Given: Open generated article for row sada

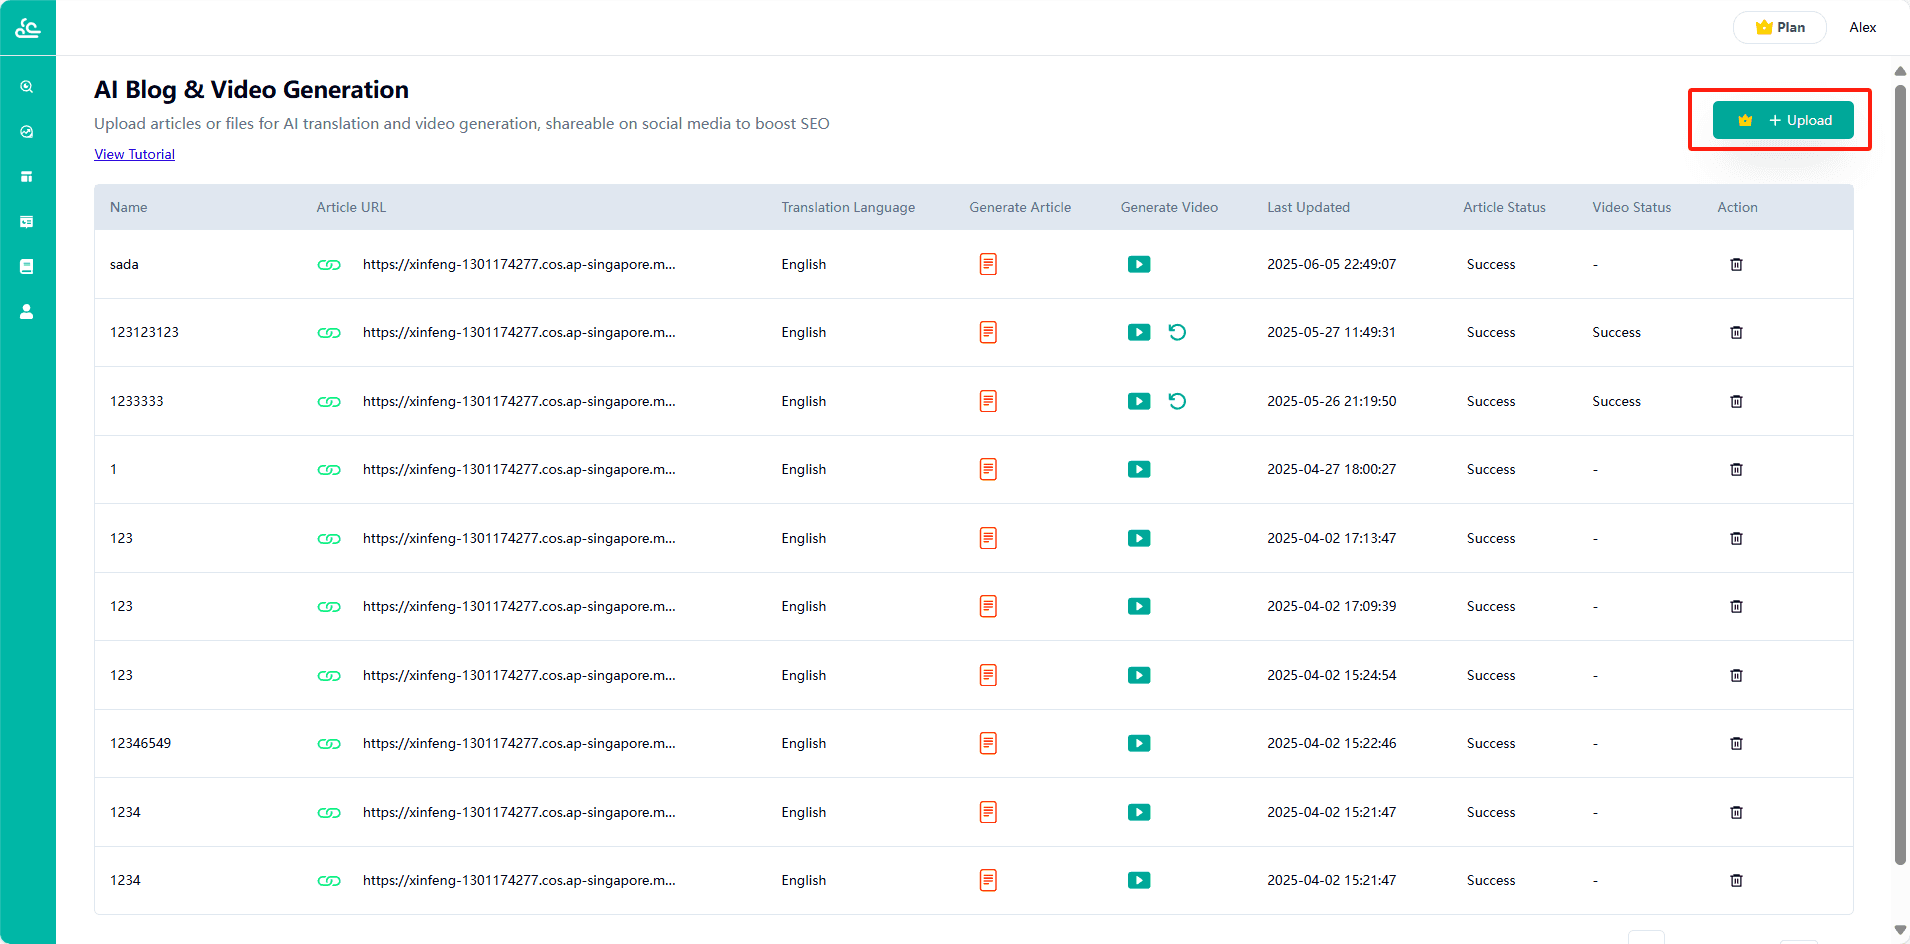Looking at the screenshot, I should point(988,264).
